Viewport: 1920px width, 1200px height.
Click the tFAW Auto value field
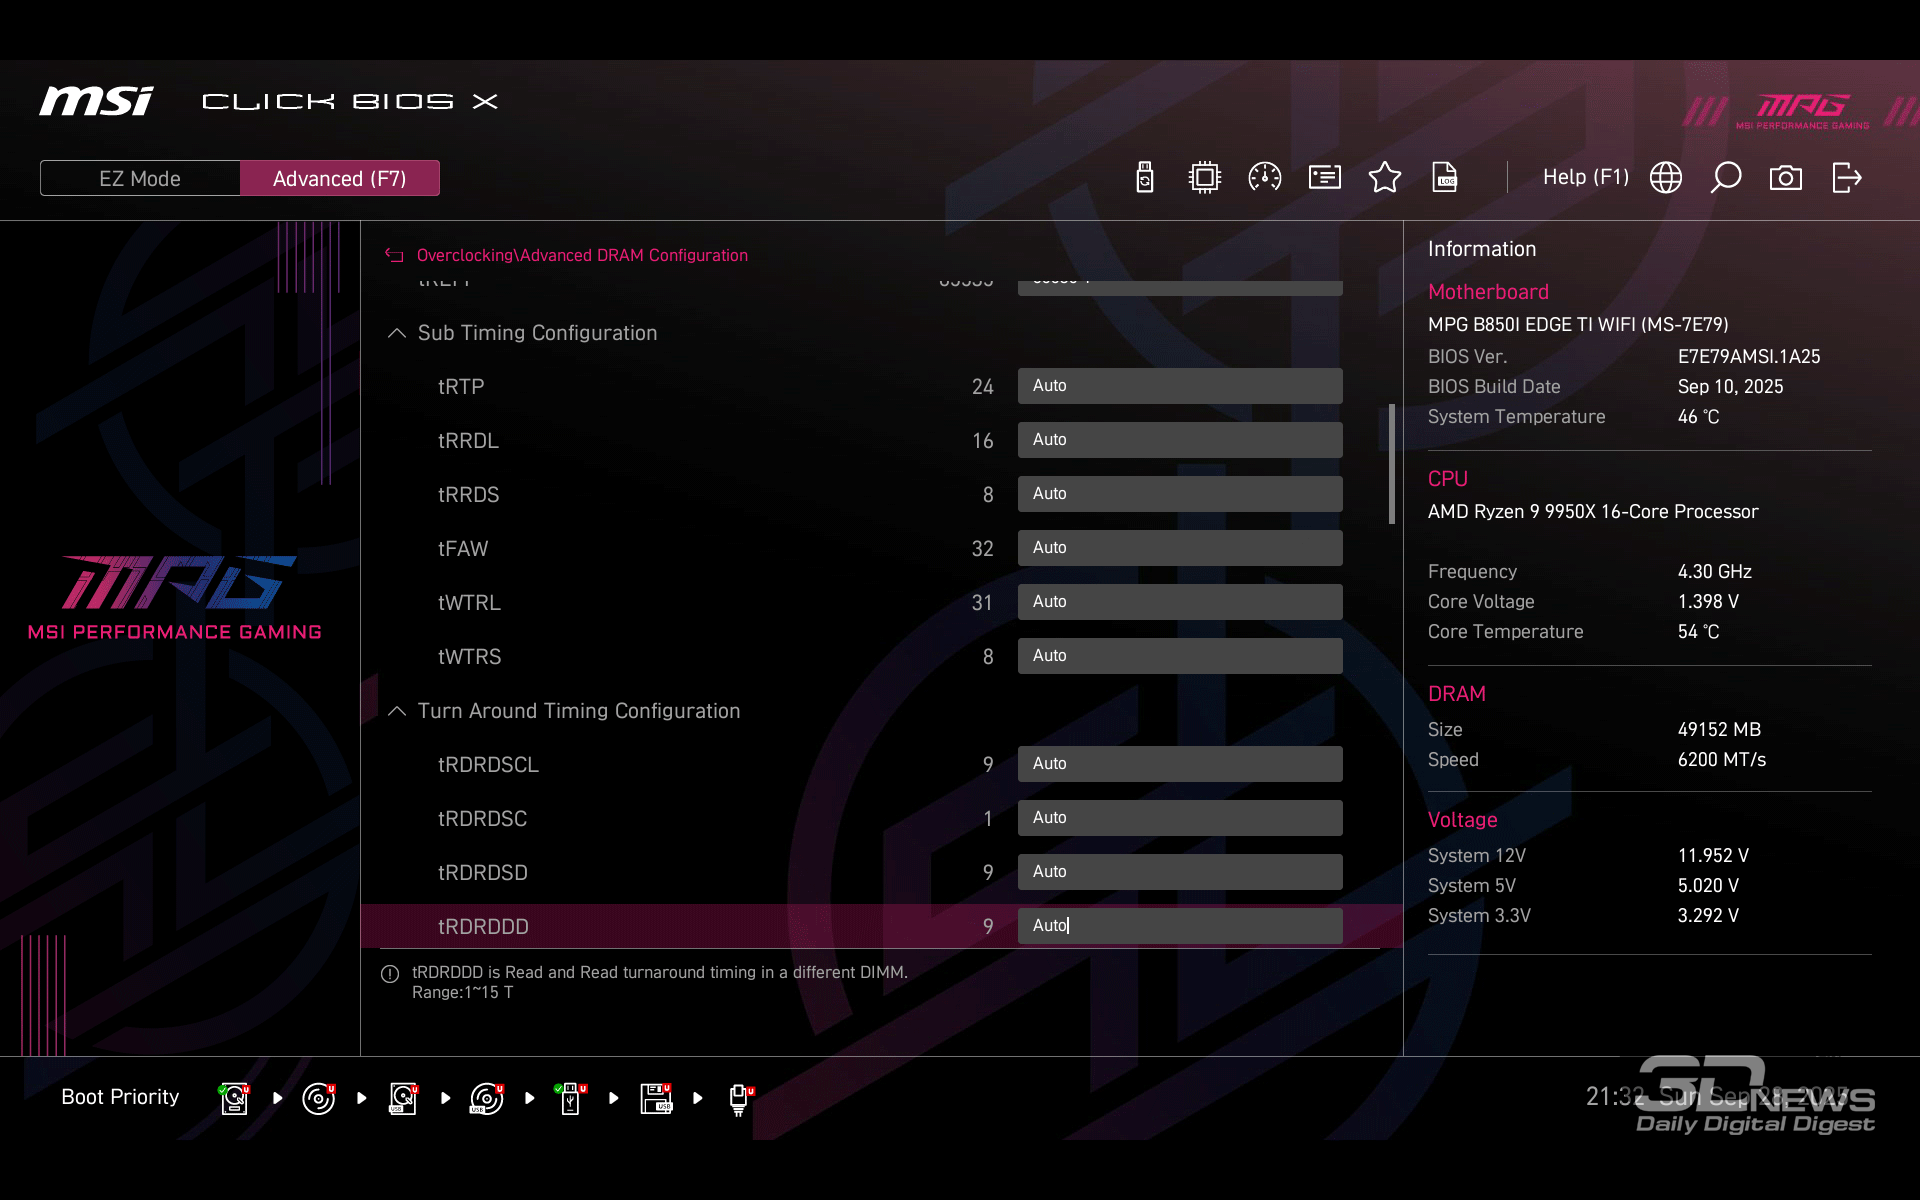click(1180, 548)
